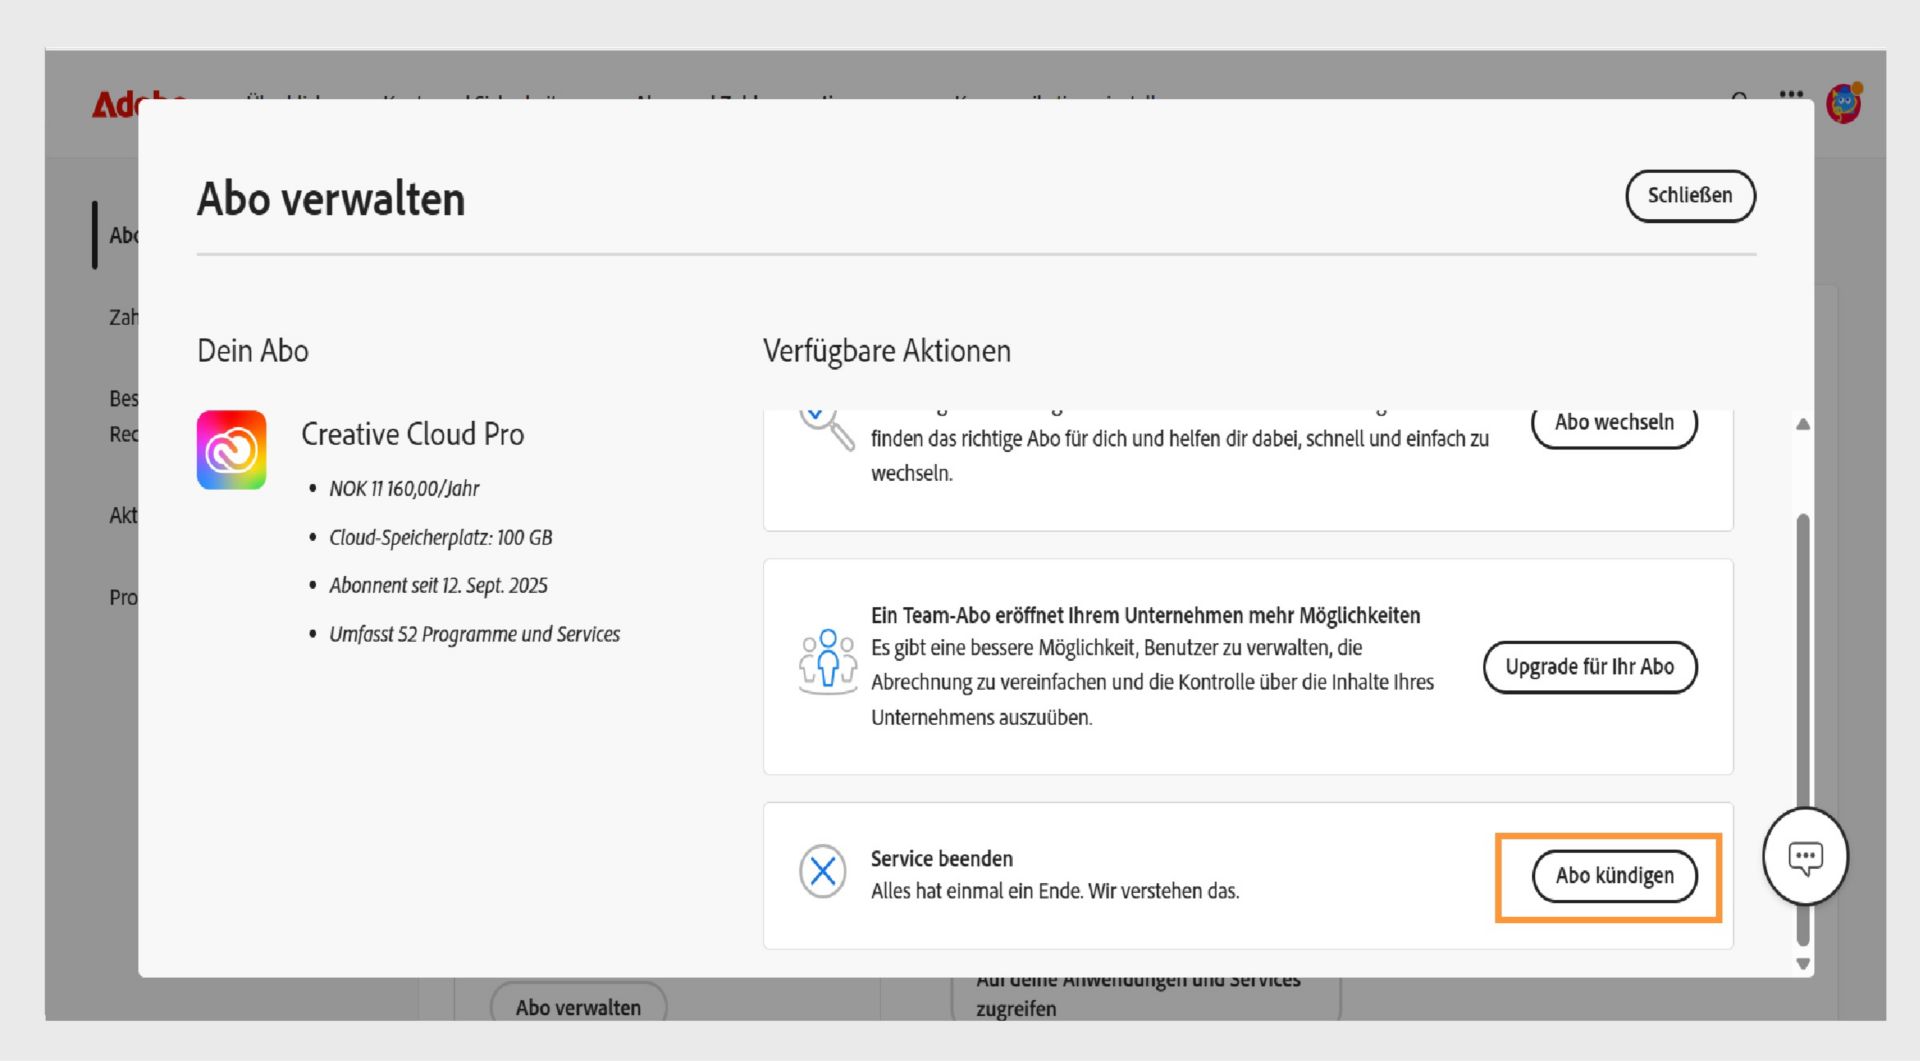This screenshot has height=1061, width=1920.
Task: Select Upgrade für Ihr Abo
Action: [x=1590, y=667]
